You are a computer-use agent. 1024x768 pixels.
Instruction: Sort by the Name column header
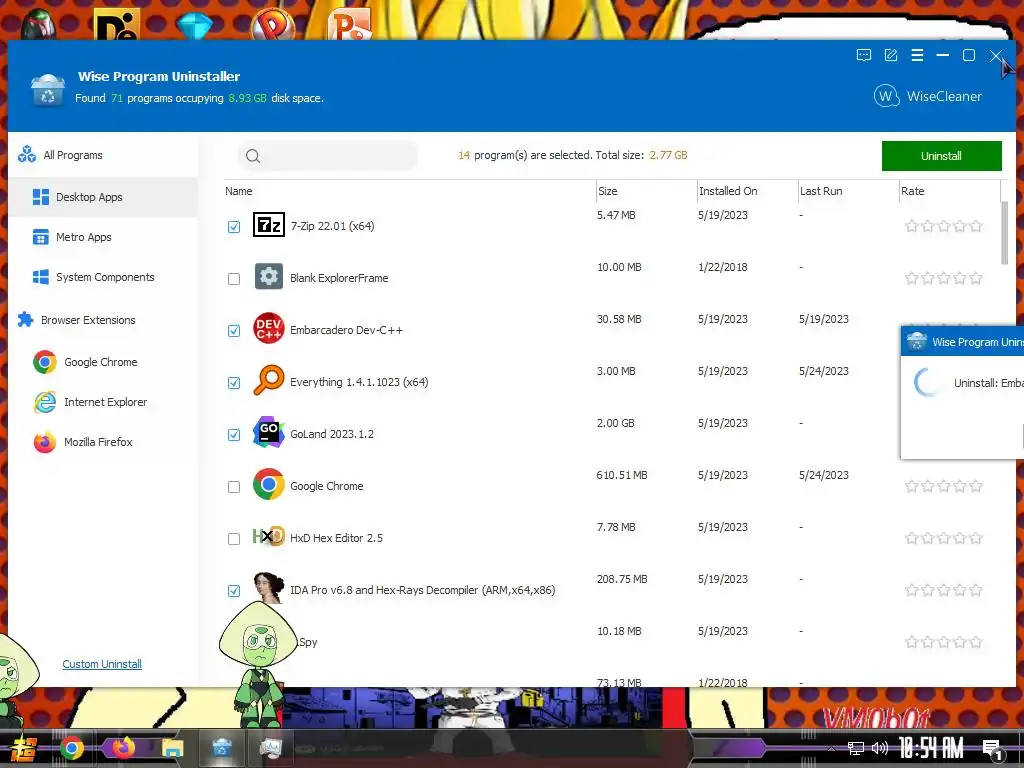[409, 191]
